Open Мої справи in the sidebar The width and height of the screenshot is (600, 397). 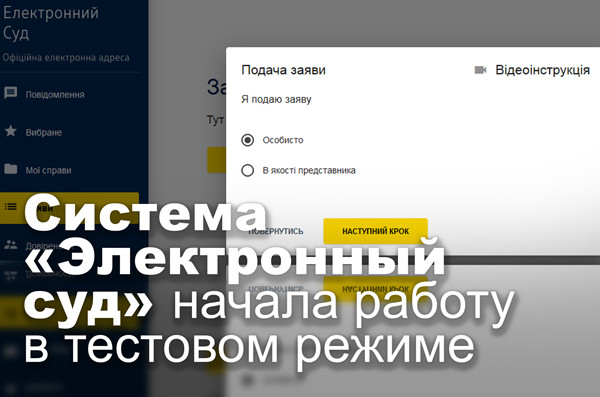point(49,170)
